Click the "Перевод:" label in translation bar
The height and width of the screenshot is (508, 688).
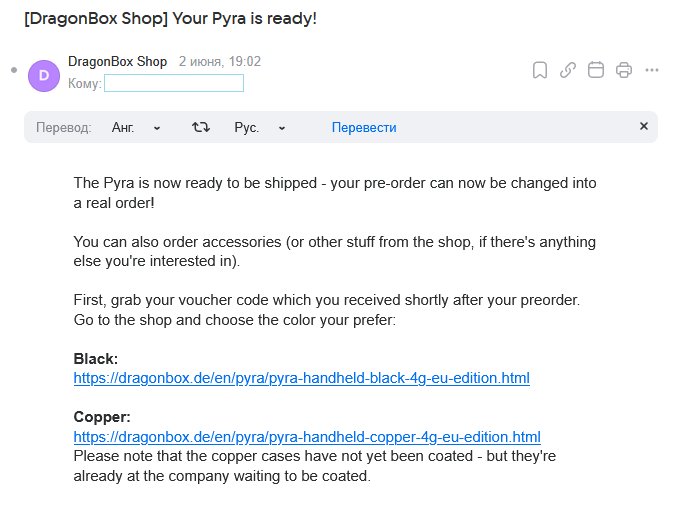point(64,127)
